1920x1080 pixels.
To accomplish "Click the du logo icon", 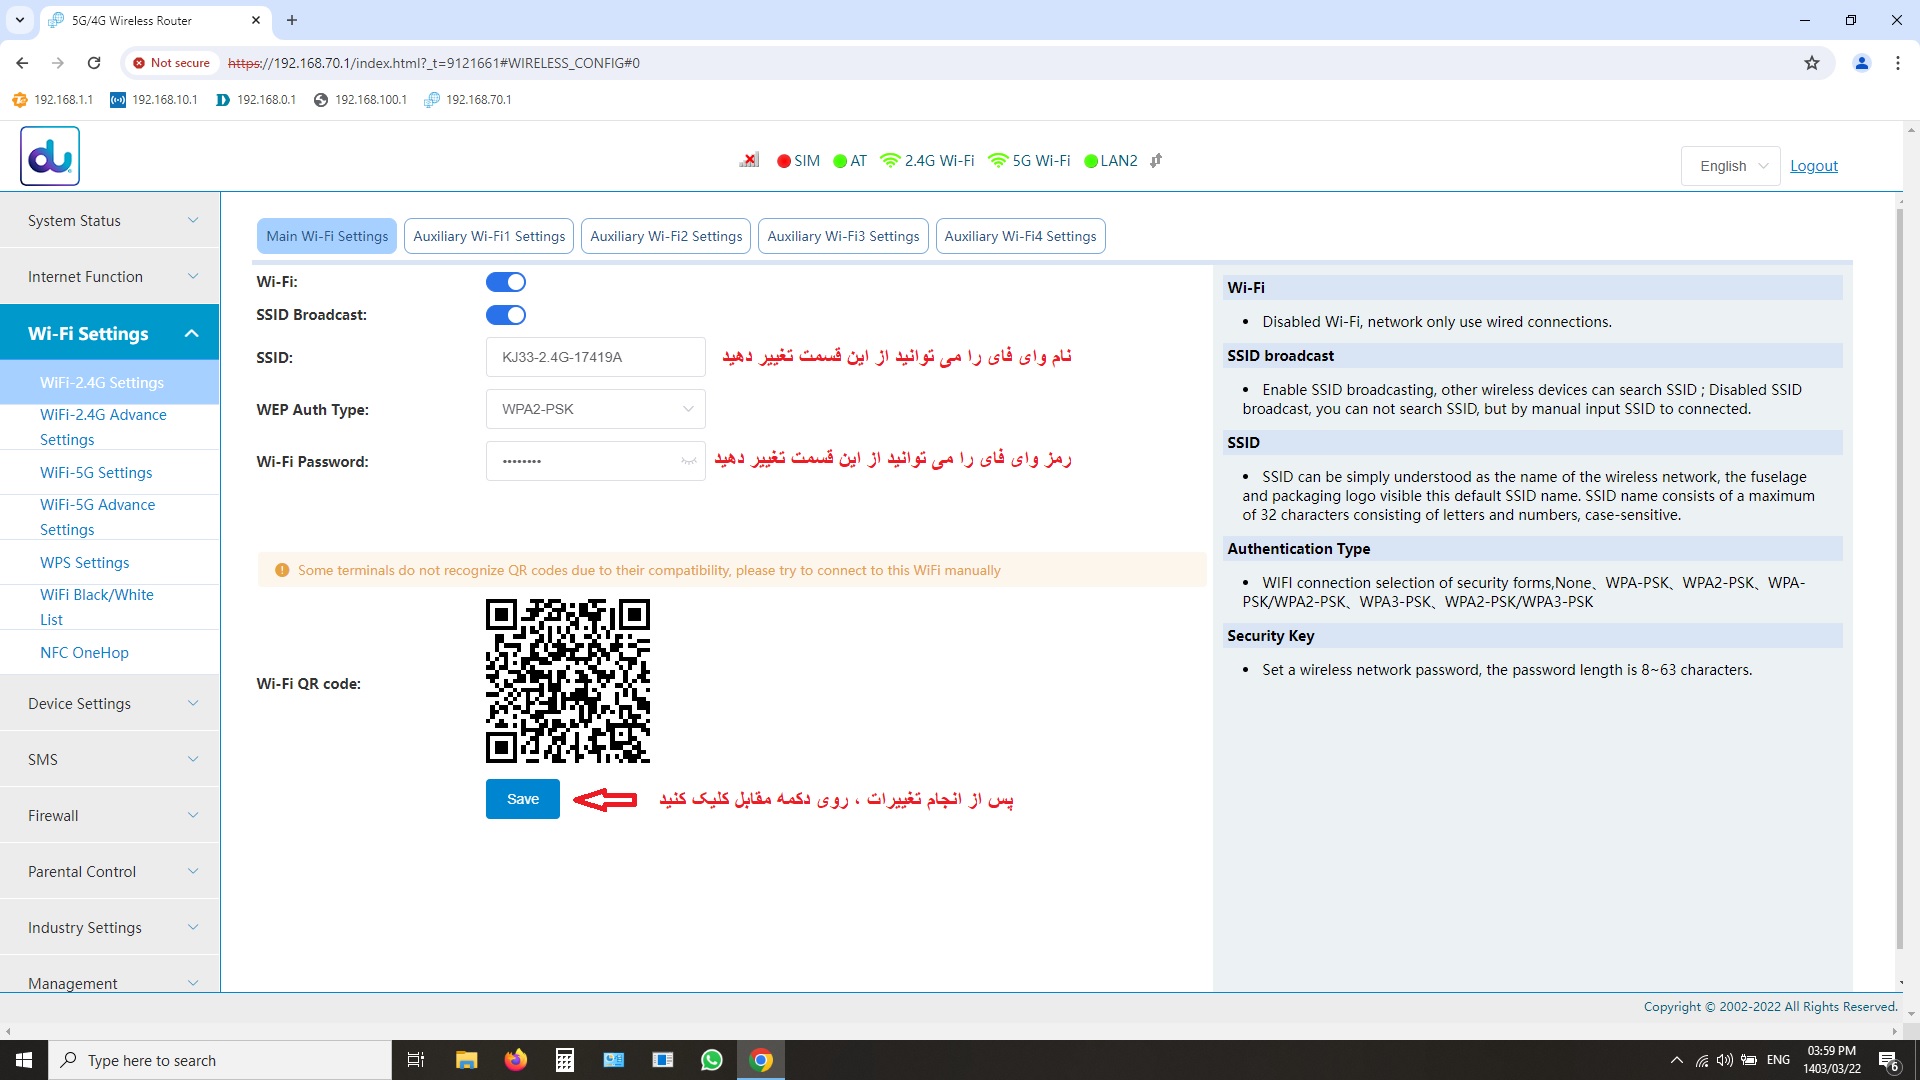I will [50, 156].
